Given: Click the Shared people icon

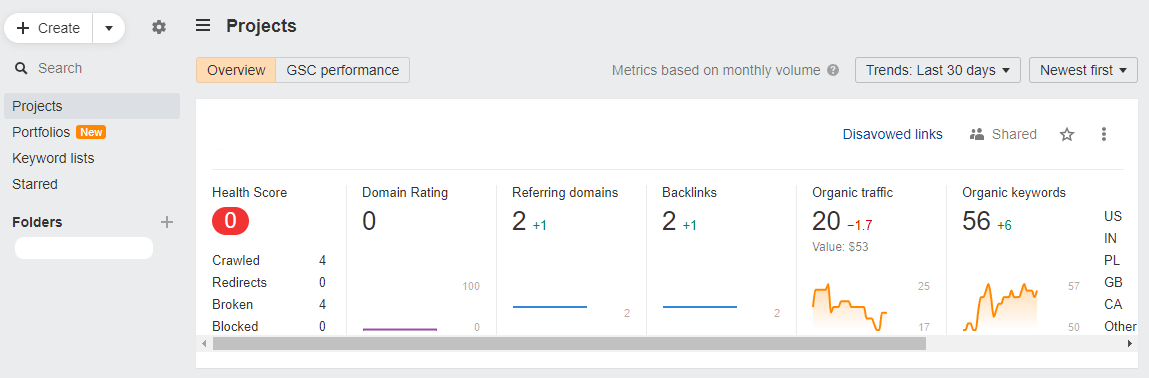Looking at the screenshot, I should pyautogui.click(x=976, y=134).
